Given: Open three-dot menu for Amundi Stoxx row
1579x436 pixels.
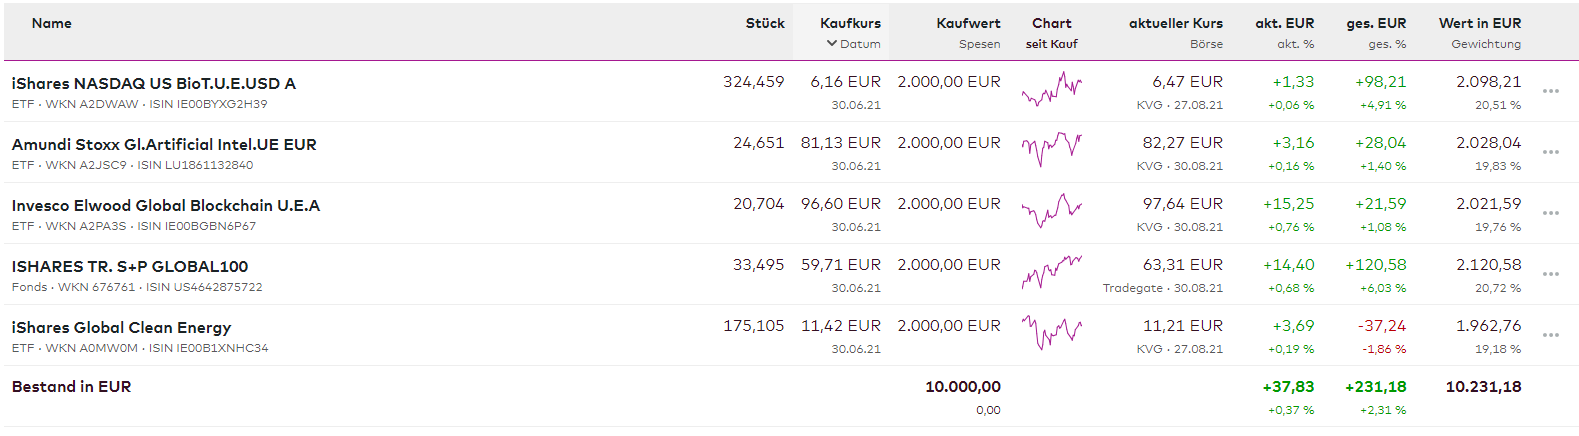Looking at the screenshot, I should tap(1550, 152).
